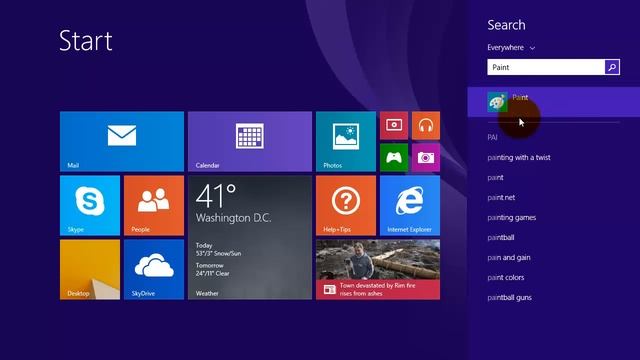This screenshot has width=640, height=360.
Task: Select the paintball guns suggestion
Action: (x=509, y=298)
